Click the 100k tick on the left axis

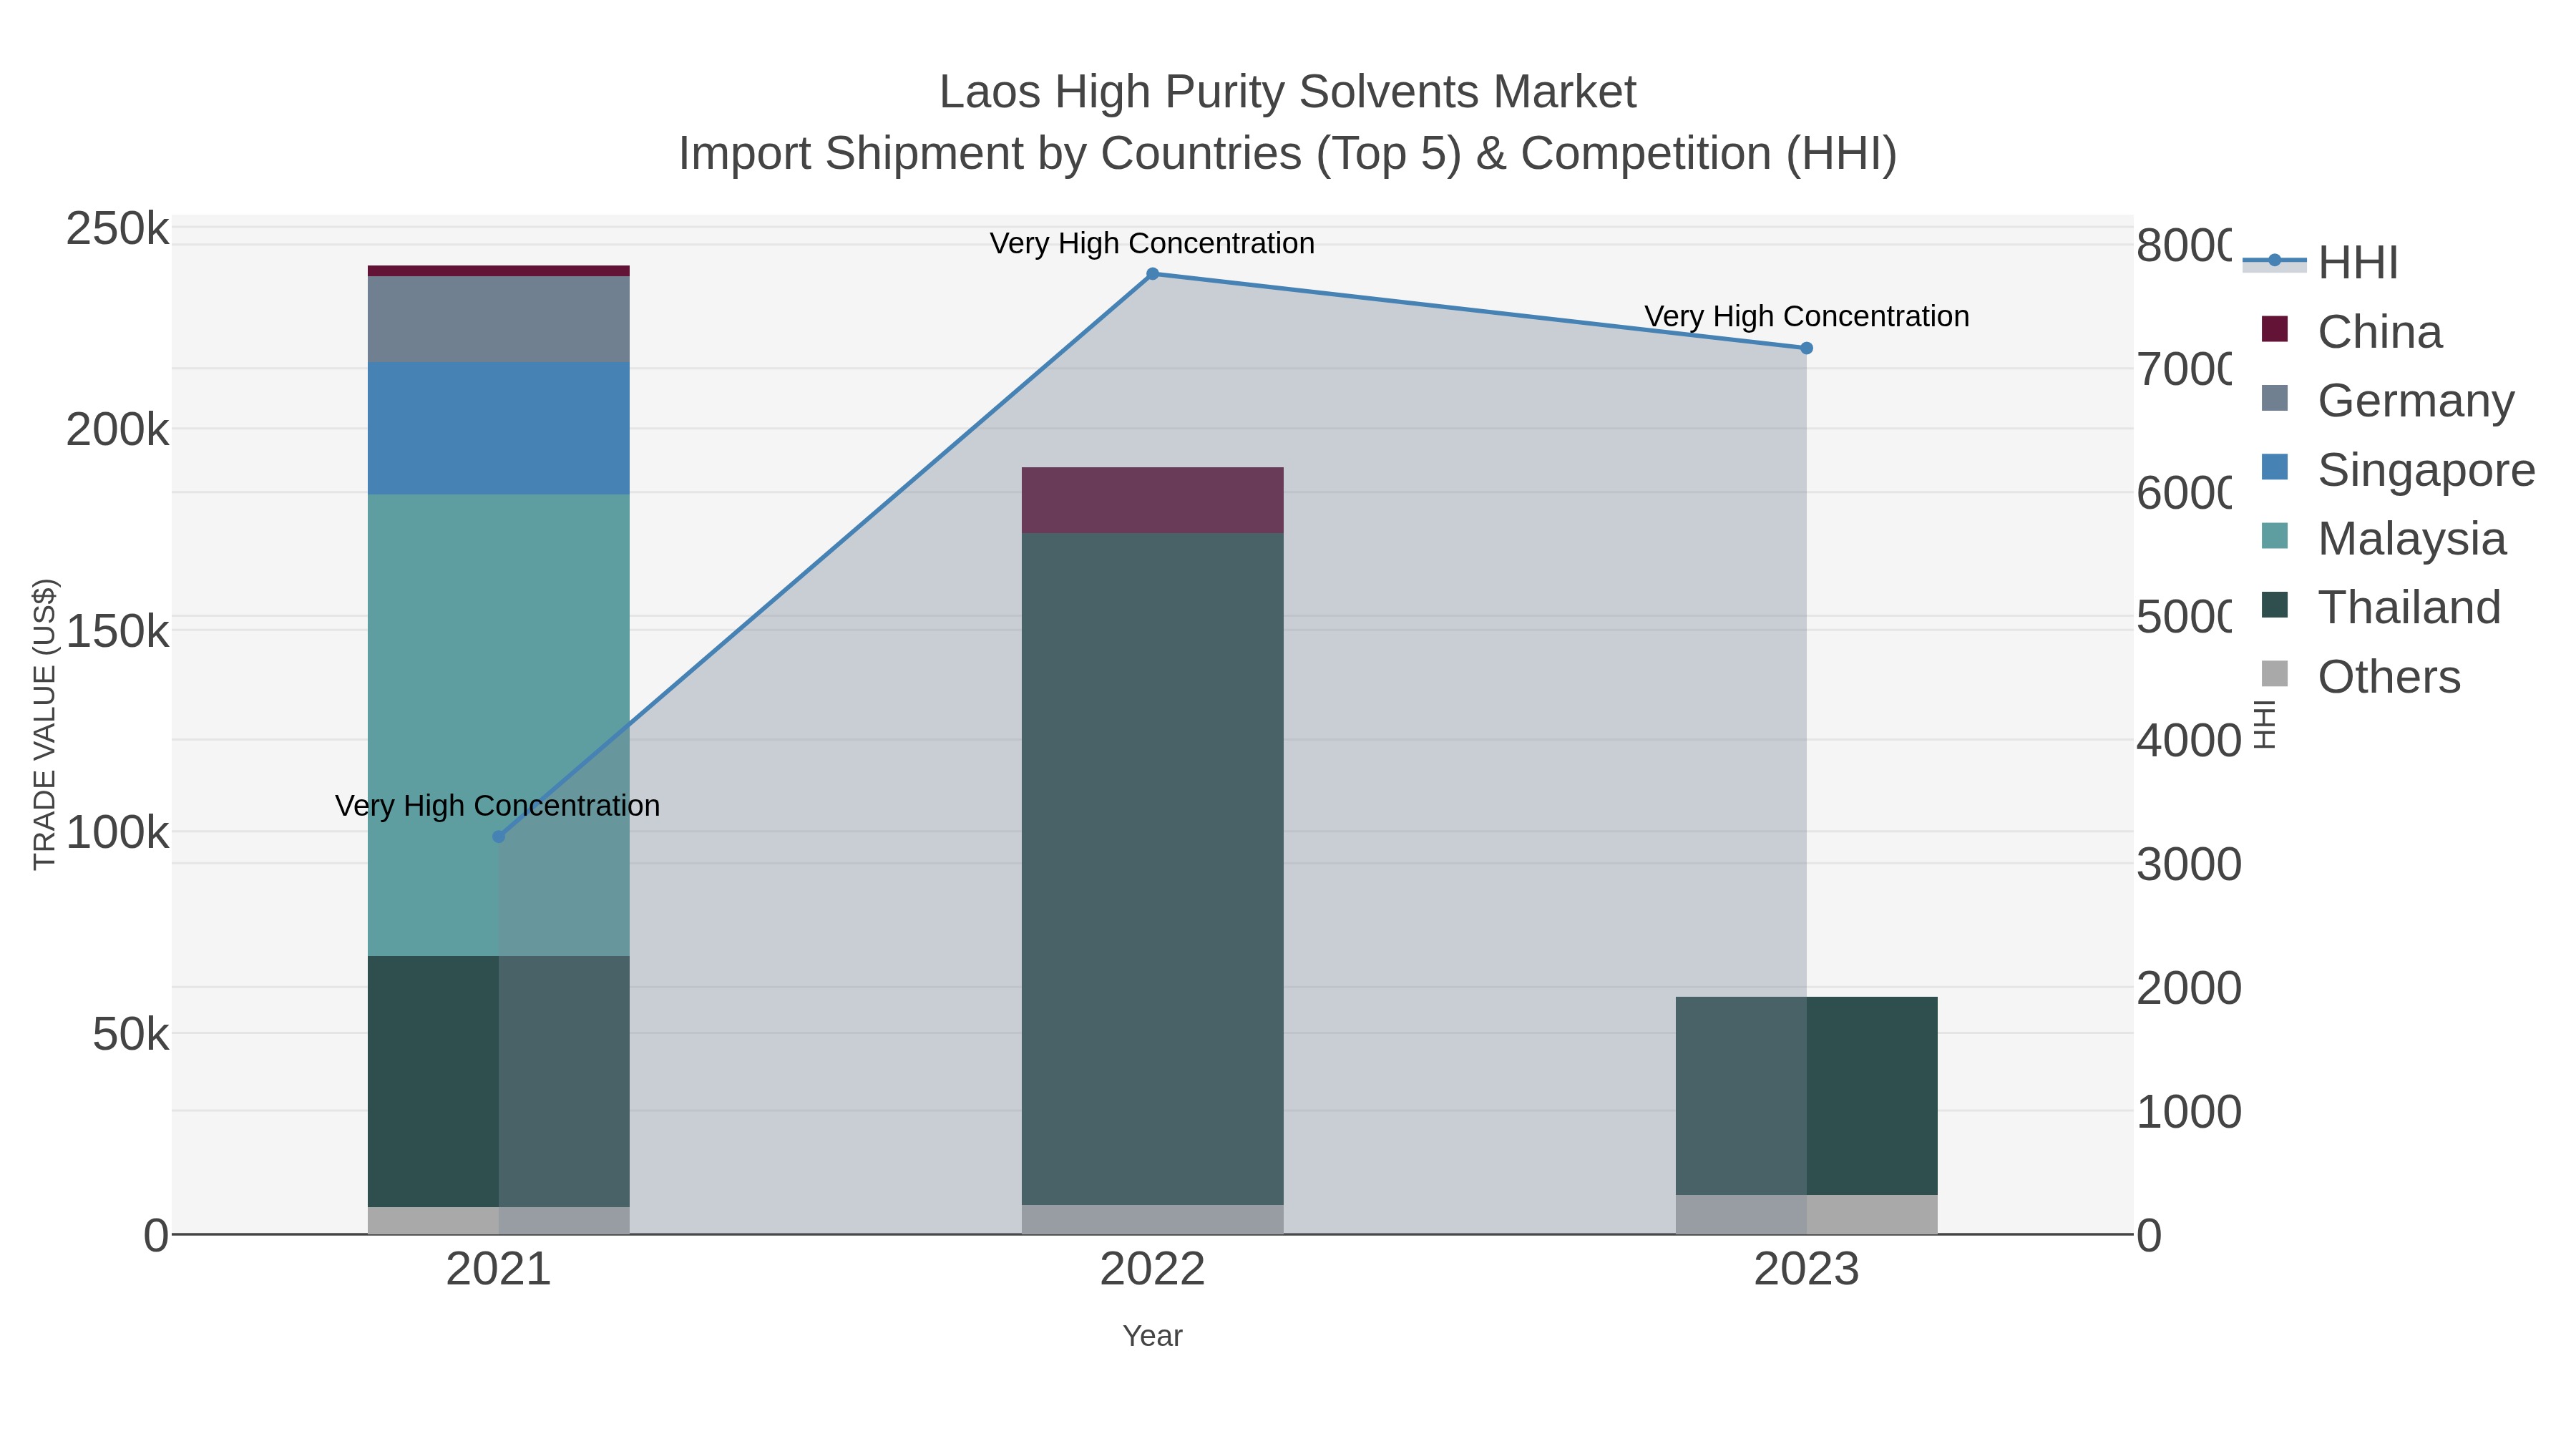pos(117,832)
